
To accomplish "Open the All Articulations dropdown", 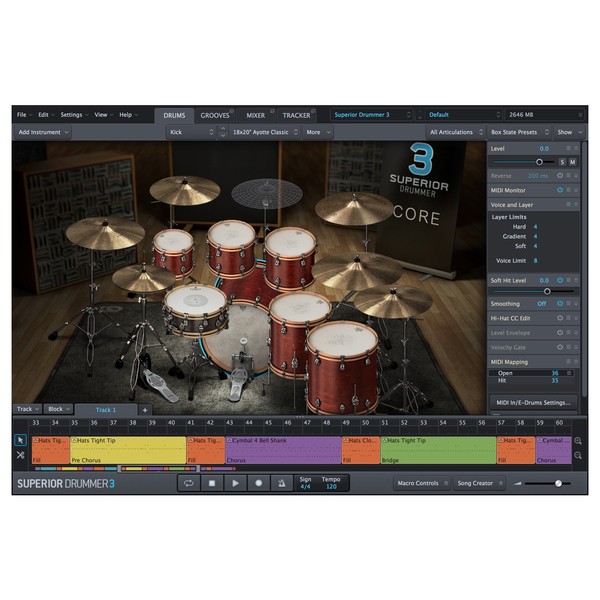I will point(456,132).
